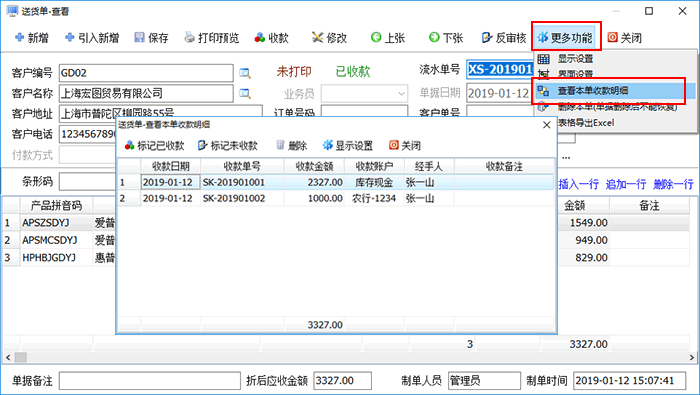This screenshot has width=700, height=395.
Task: Click amount 2327.00 cell
Action: [x=314, y=182]
